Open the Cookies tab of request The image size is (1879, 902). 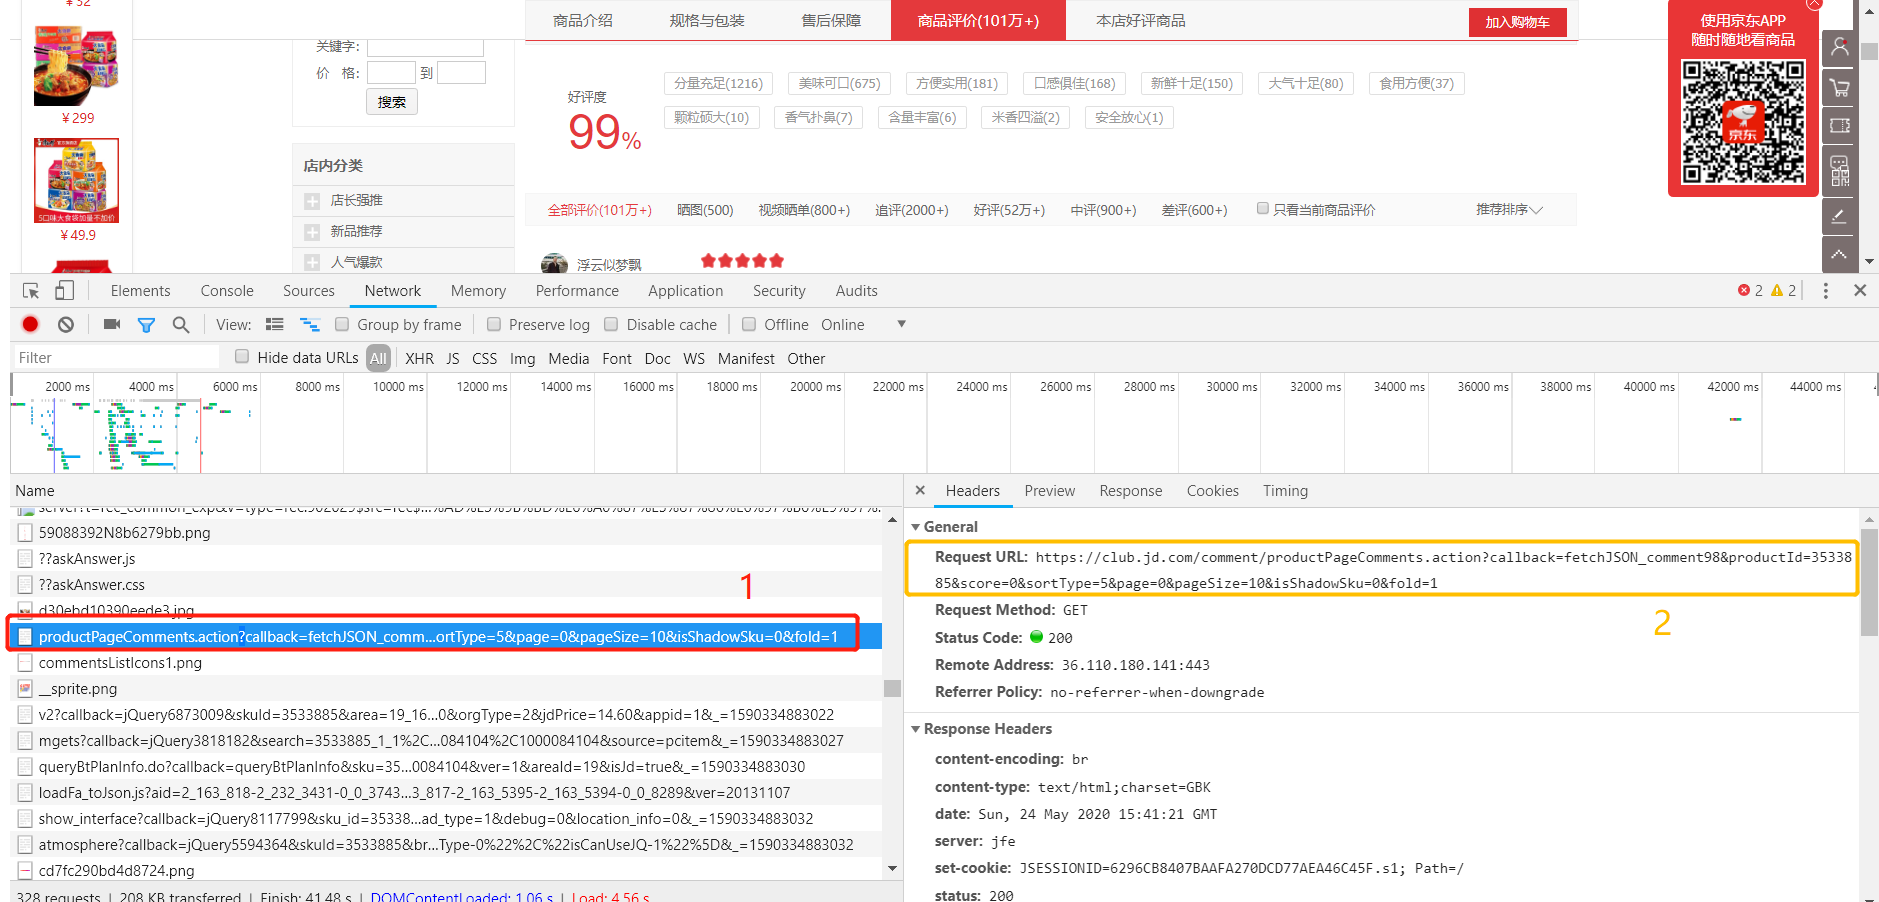(1213, 491)
